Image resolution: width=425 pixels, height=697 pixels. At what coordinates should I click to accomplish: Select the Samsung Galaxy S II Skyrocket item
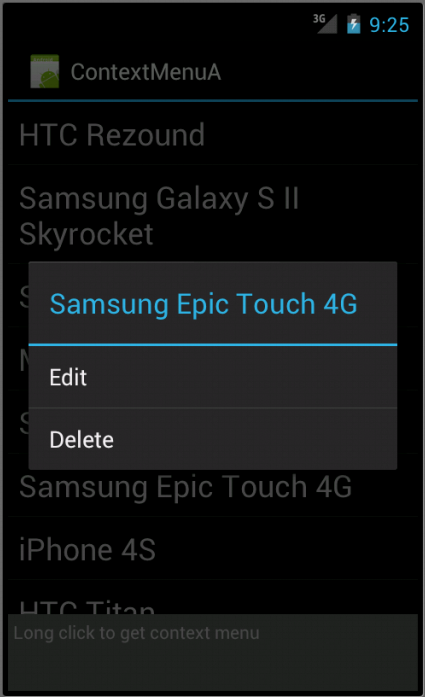click(x=213, y=215)
